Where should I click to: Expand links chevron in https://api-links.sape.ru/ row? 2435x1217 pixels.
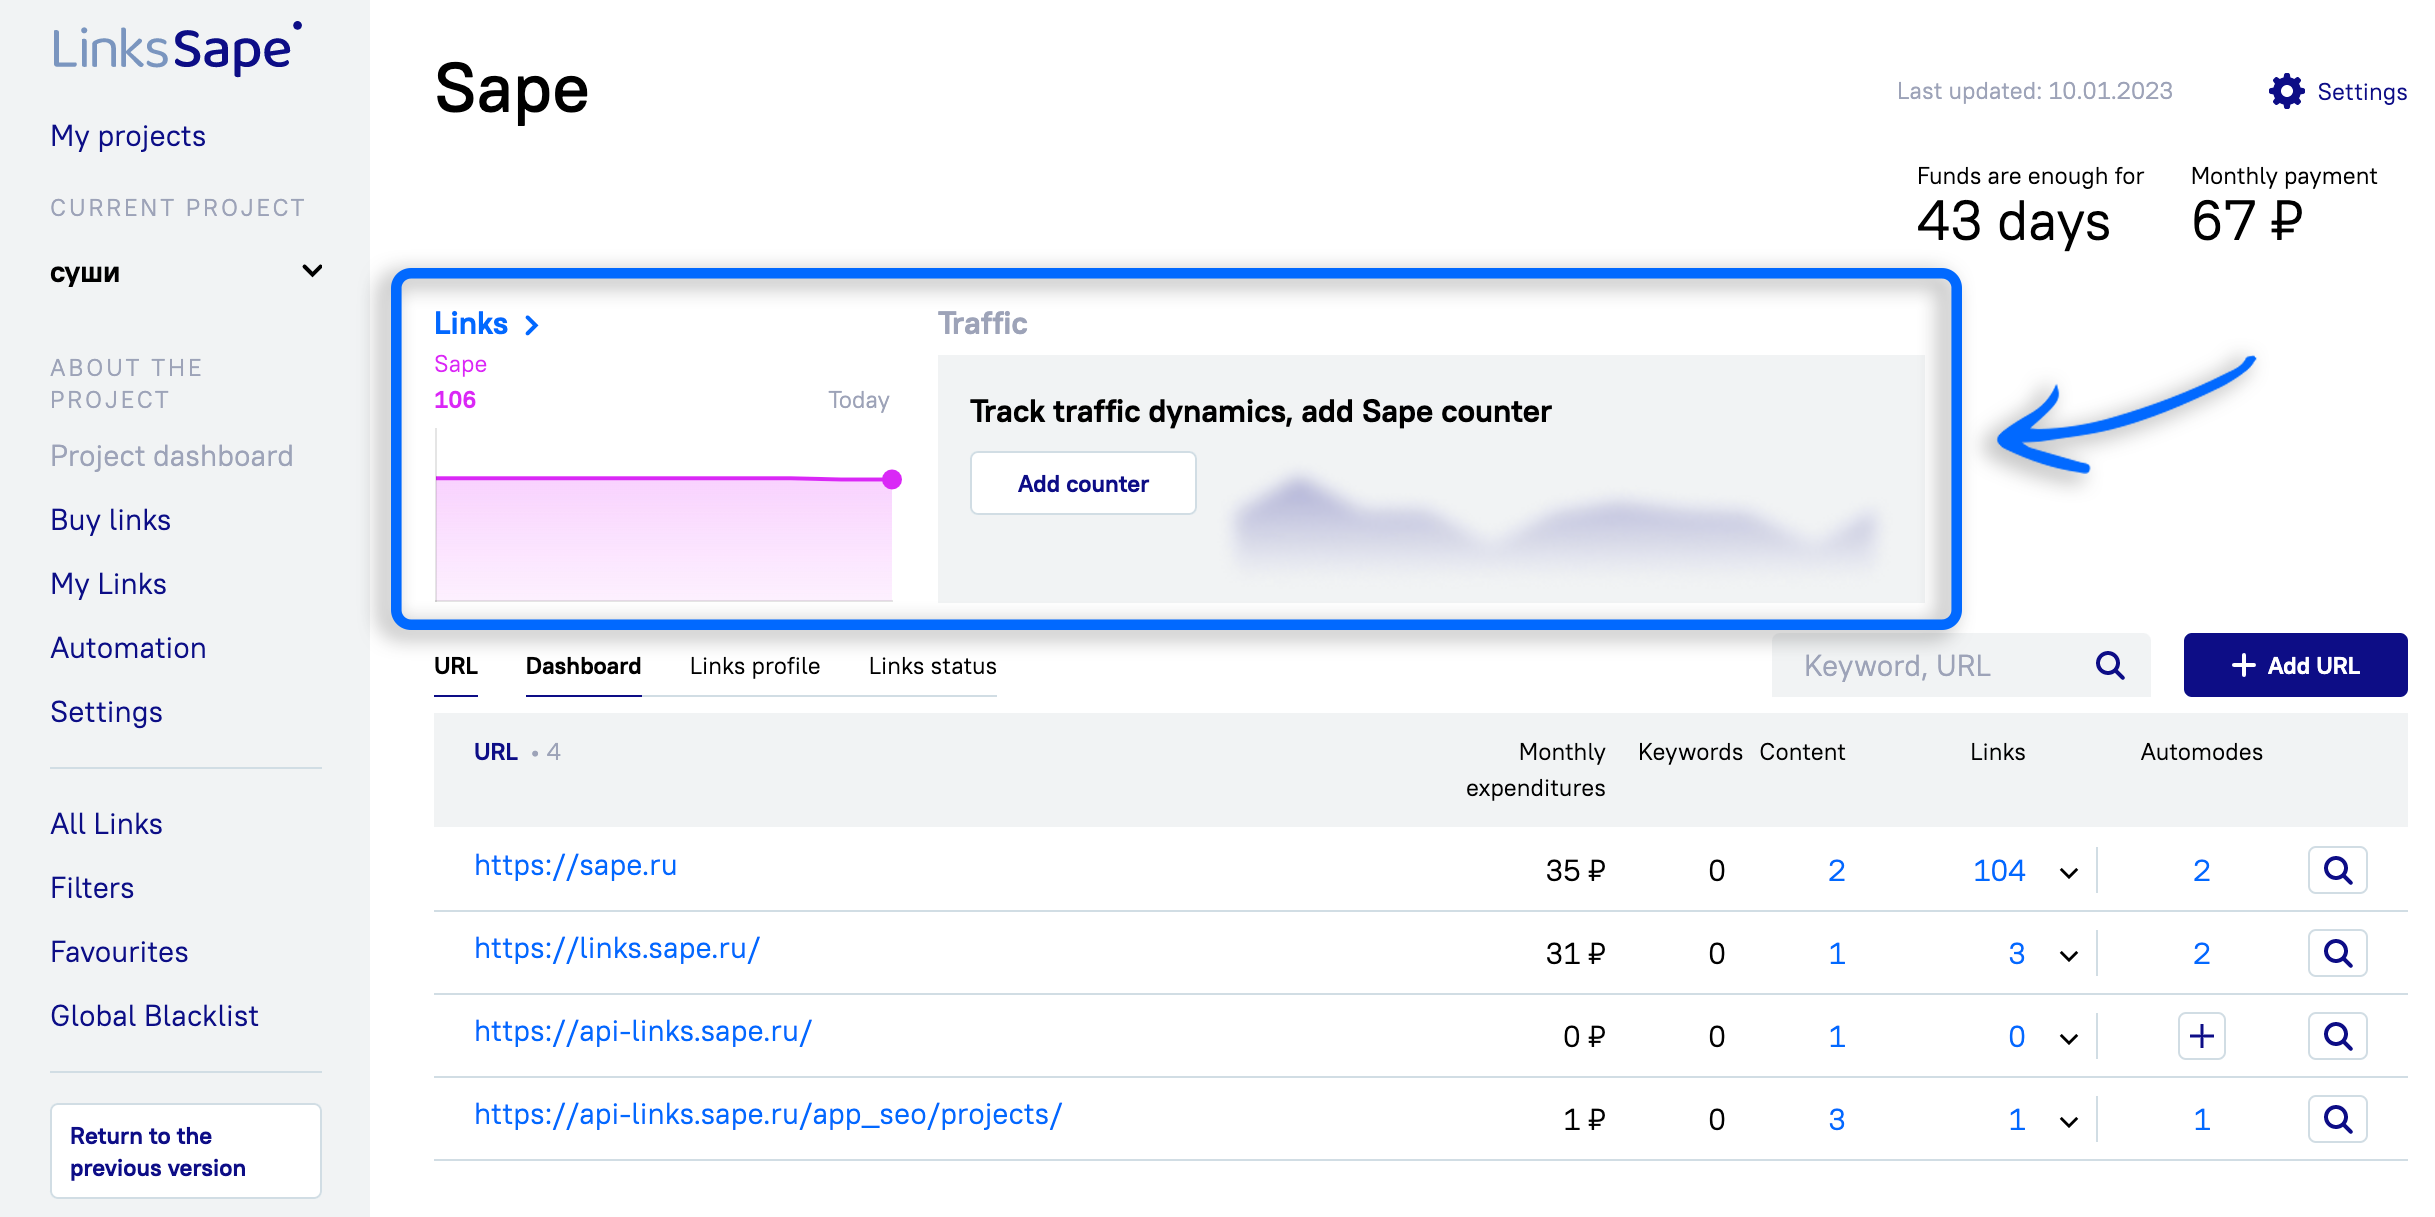pos(2069,1039)
